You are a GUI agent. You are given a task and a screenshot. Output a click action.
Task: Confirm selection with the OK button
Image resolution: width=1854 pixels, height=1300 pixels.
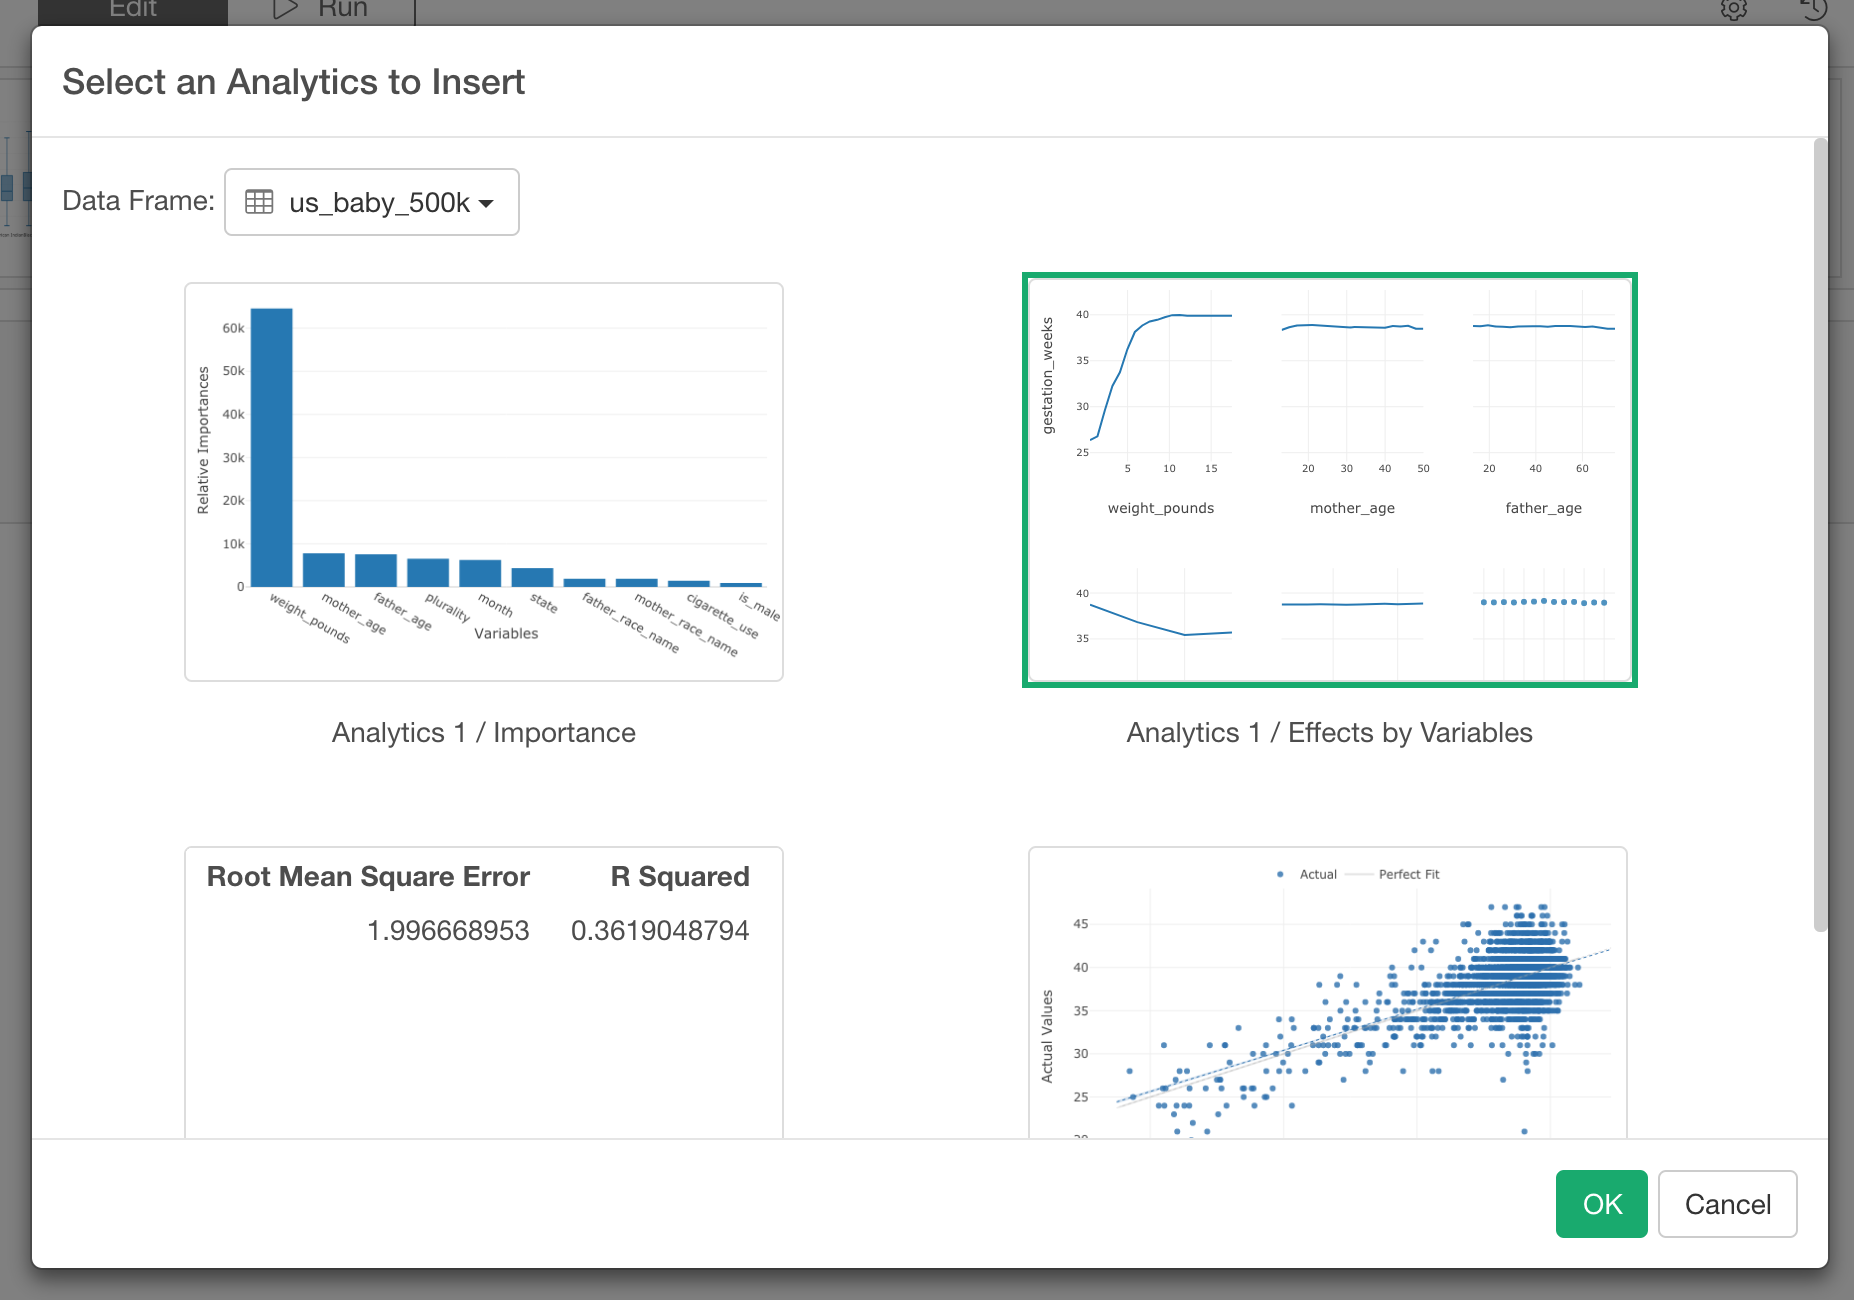pyautogui.click(x=1601, y=1204)
